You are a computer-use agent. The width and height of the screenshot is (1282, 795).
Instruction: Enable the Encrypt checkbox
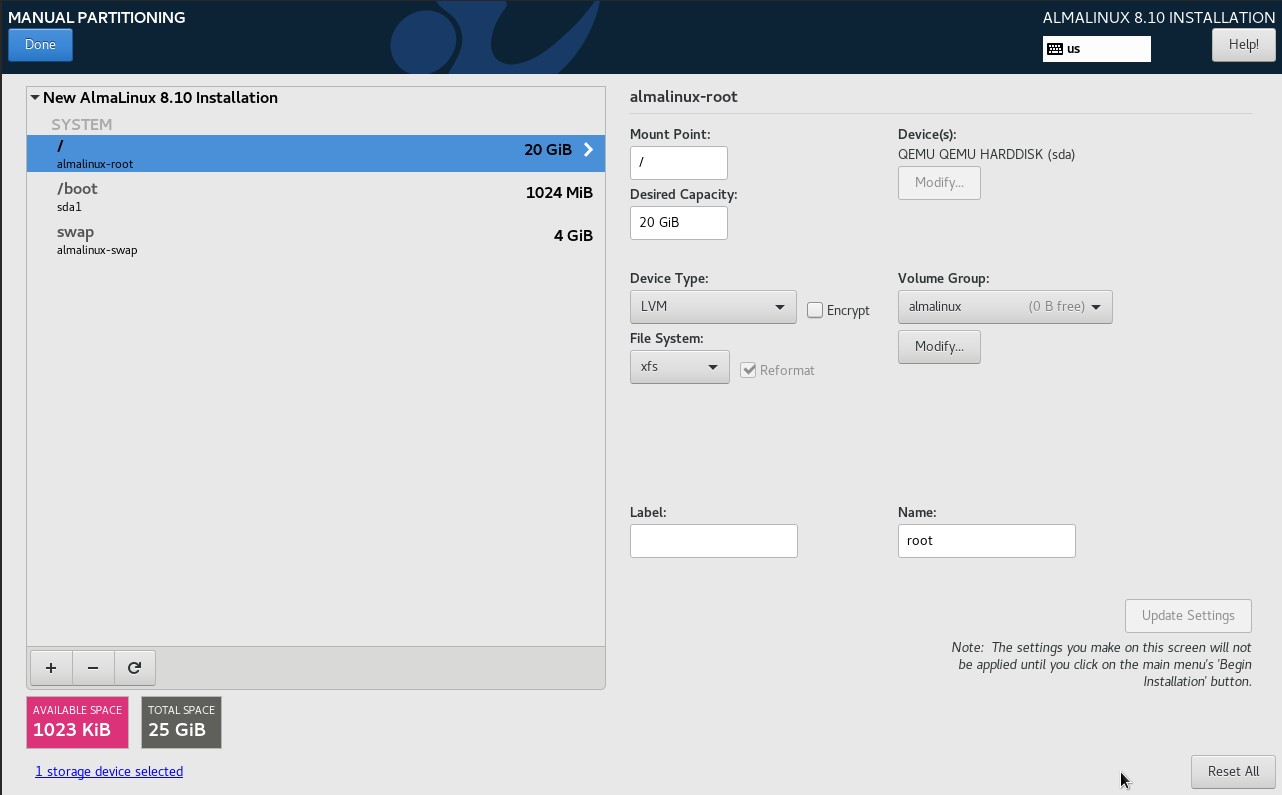pyautogui.click(x=815, y=310)
